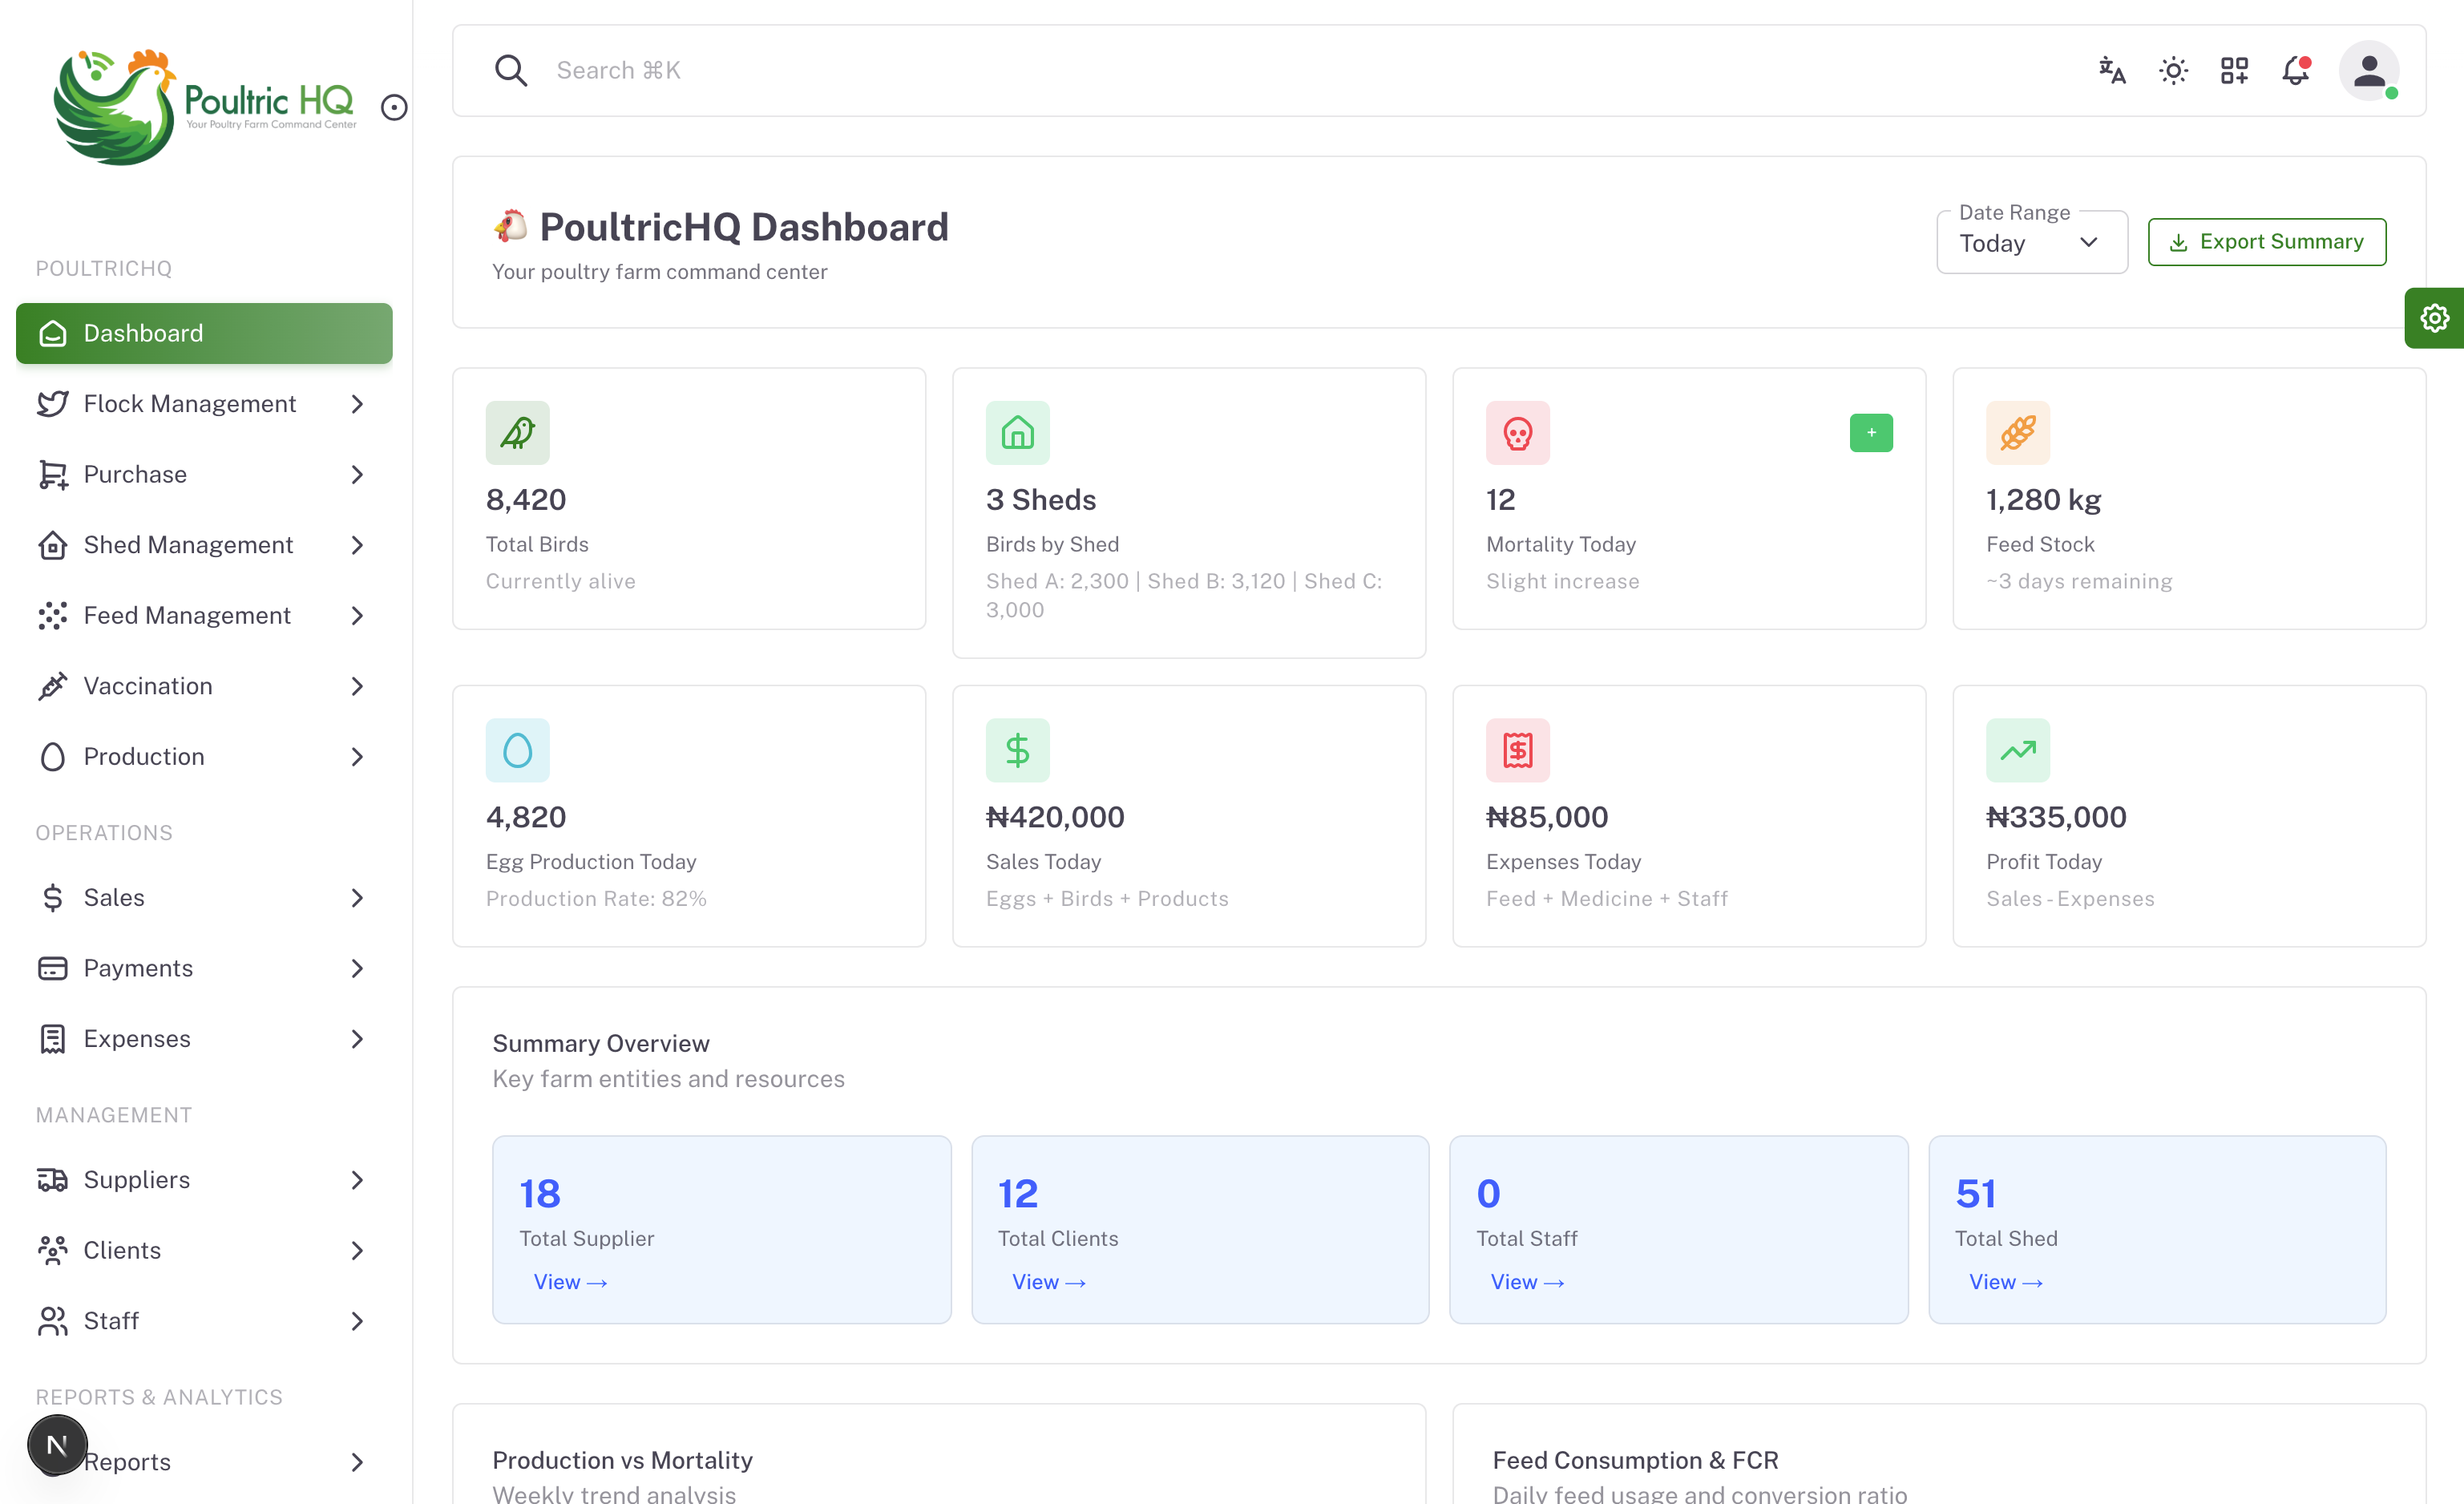This screenshot has height=1504, width=2464.
Task: Click the 8,420 Total Birds value
Action: click(526, 499)
